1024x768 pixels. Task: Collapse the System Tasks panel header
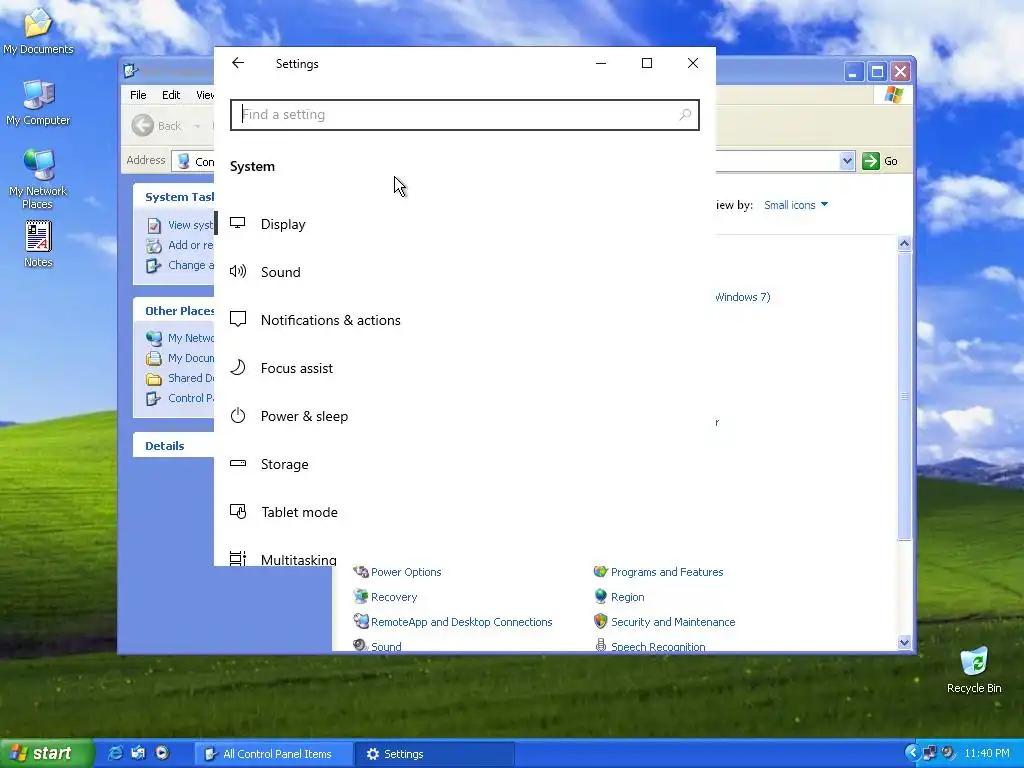[x=174, y=197]
